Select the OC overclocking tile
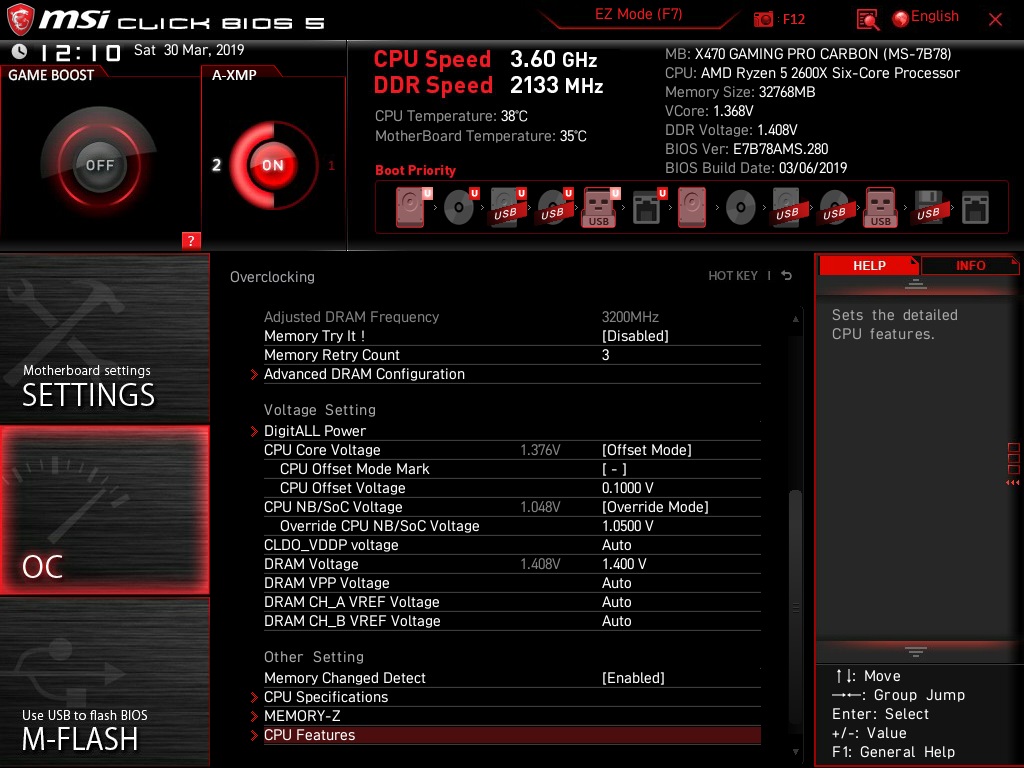1024x768 pixels. (x=104, y=510)
